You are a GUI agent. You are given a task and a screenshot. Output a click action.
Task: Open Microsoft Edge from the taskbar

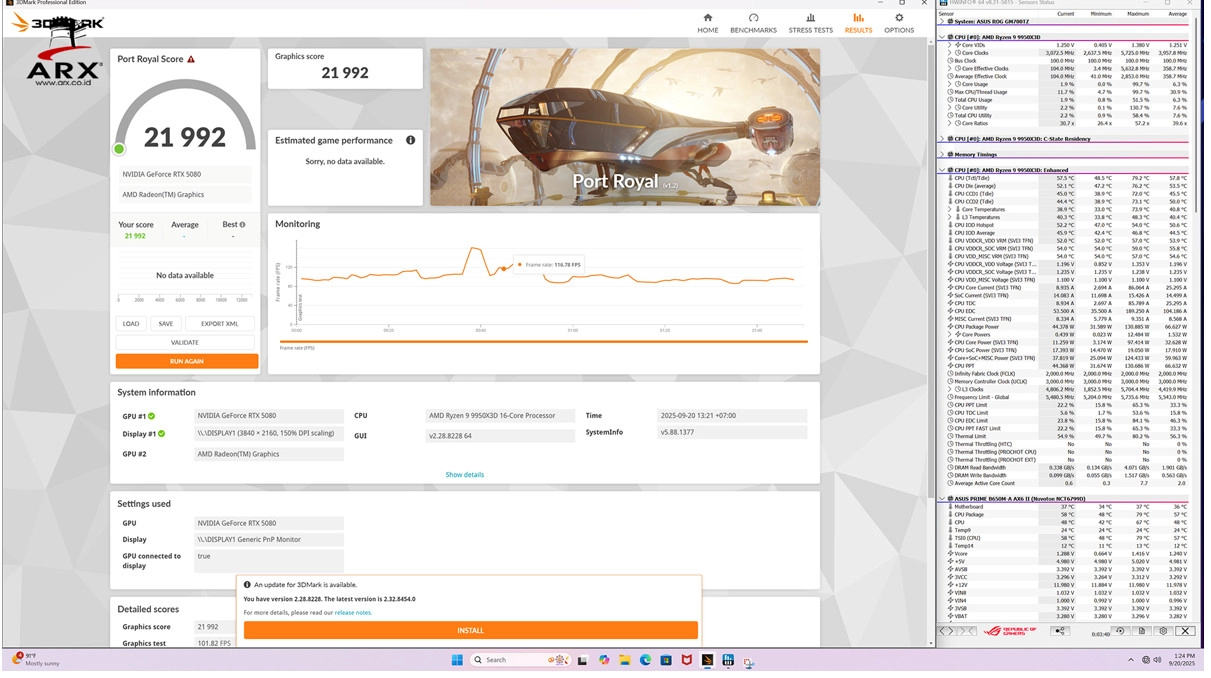tap(646, 660)
